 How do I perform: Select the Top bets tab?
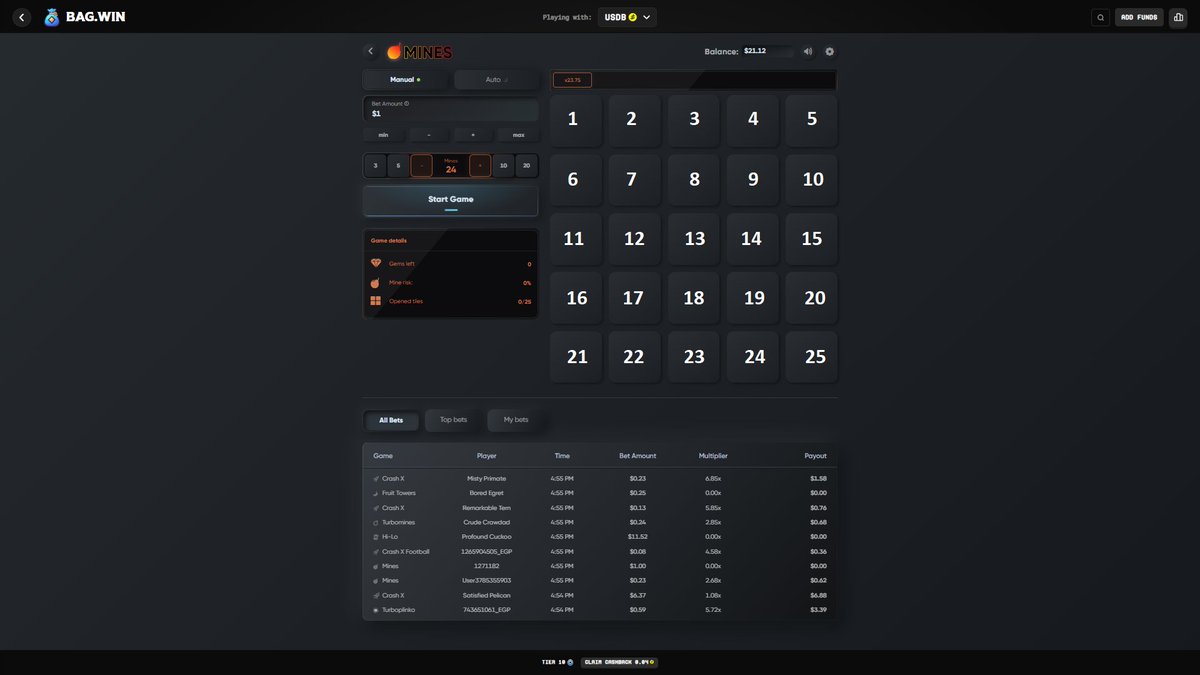point(453,420)
